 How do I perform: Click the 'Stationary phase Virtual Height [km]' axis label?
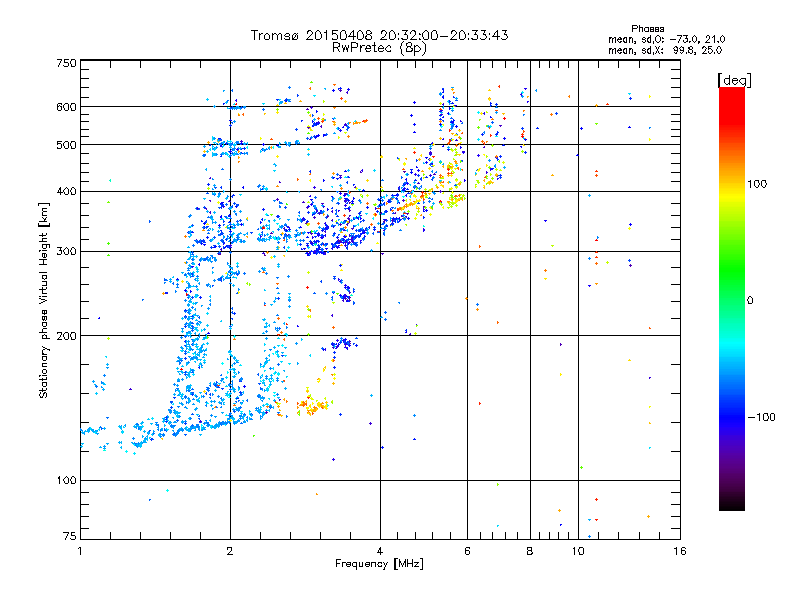pyautogui.click(x=44, y=301)
